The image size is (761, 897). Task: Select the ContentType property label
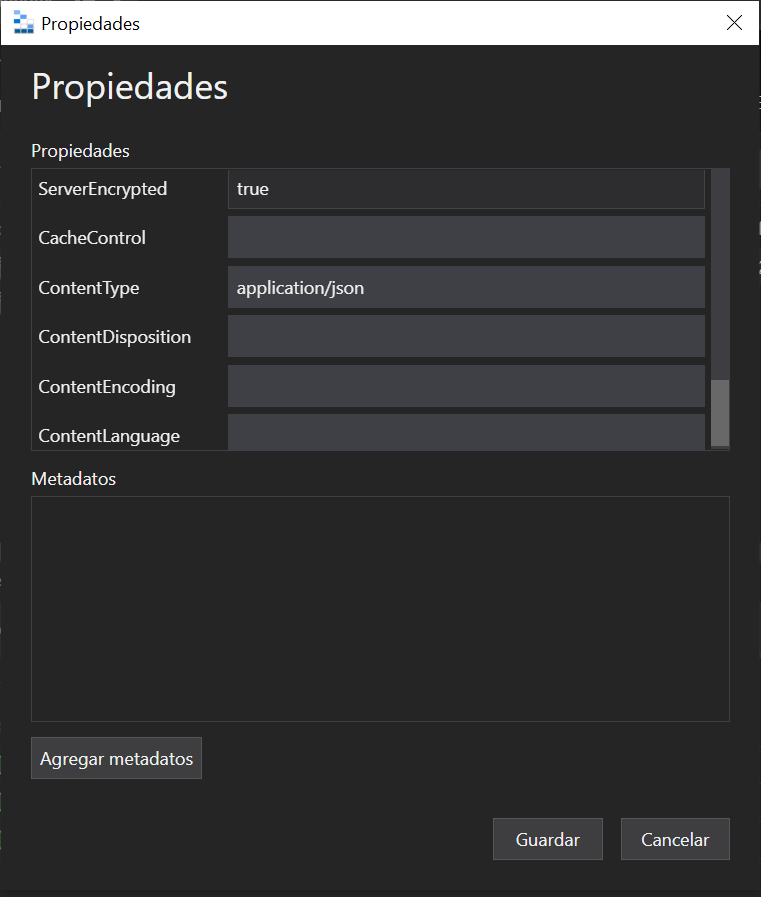click(88, 287)
